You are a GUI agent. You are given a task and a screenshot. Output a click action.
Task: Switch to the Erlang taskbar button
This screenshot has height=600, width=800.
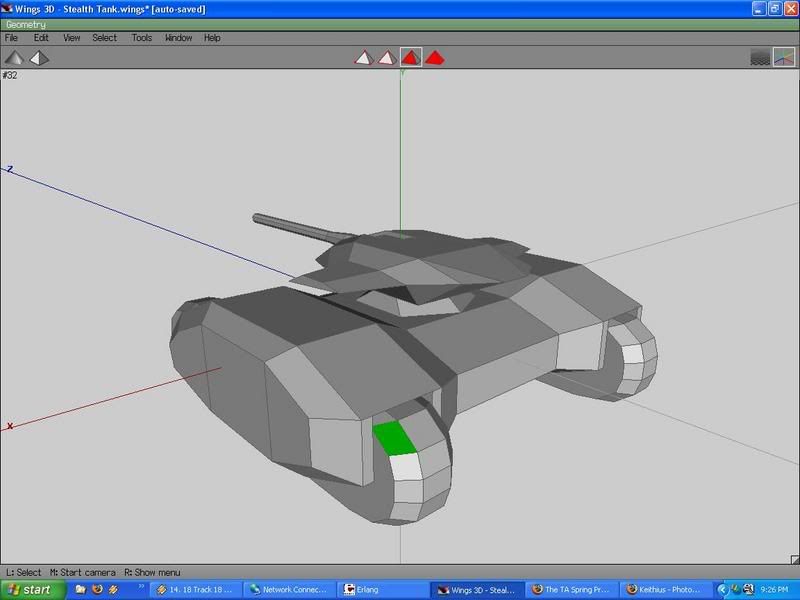pyautogui.click(x=383, y=590)
